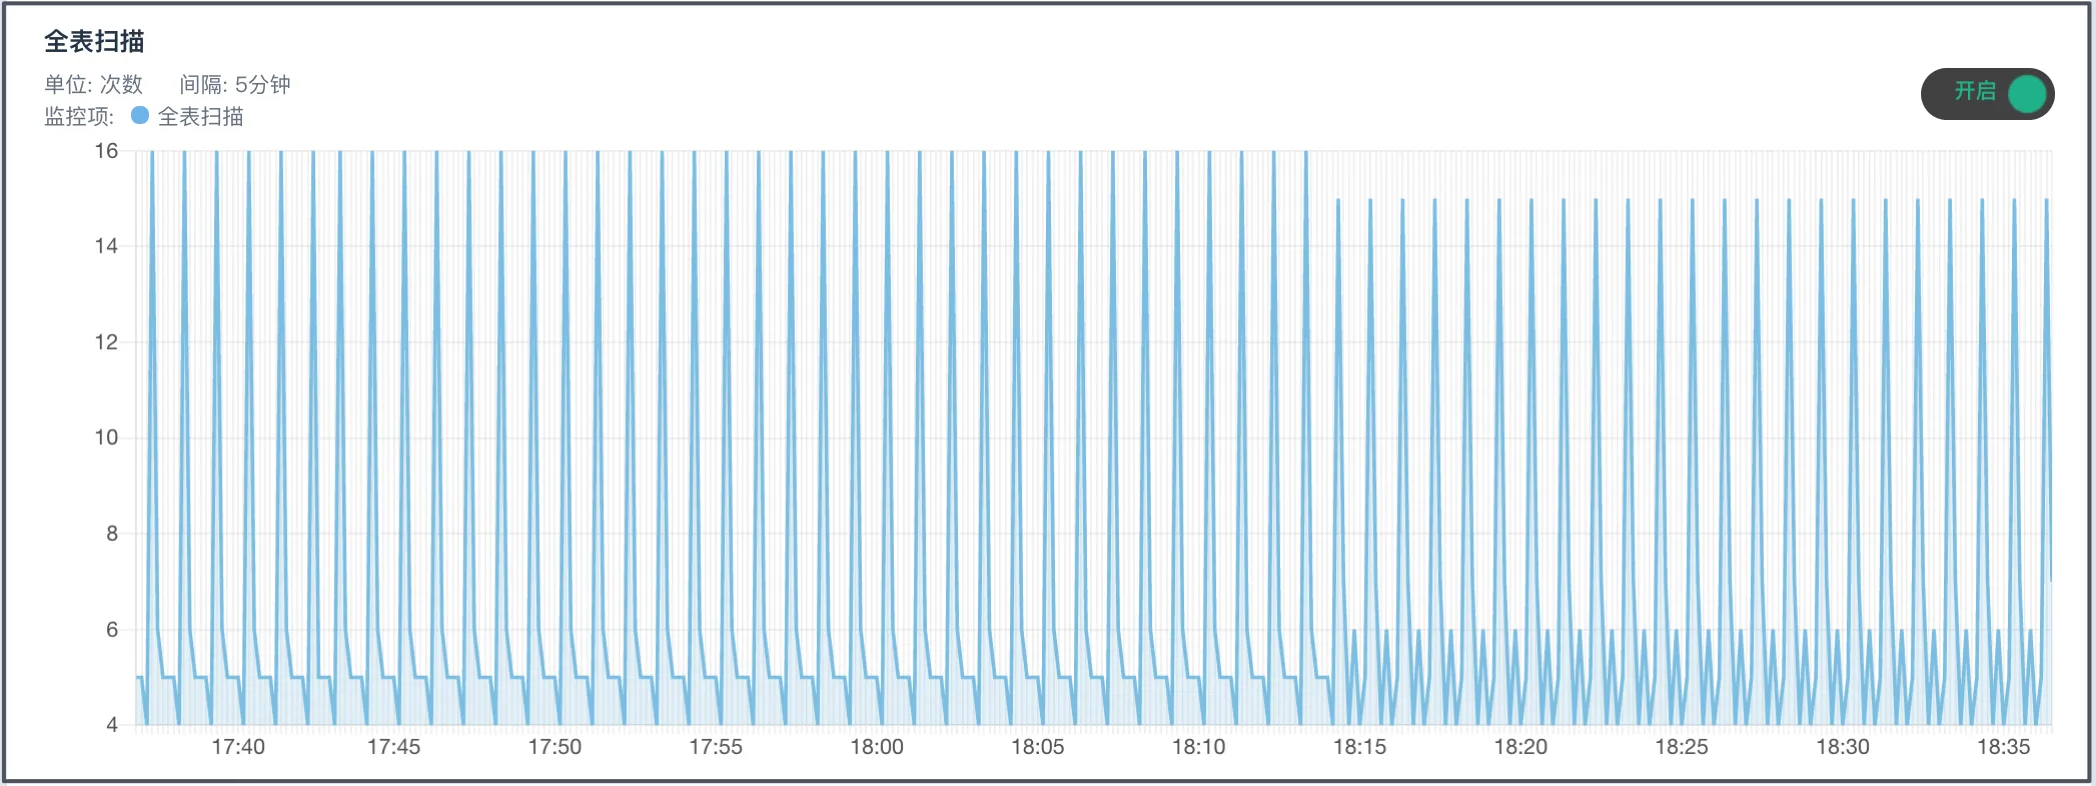Click the 监控项: label
The image size is (2096, 786).
coord(79,117)
